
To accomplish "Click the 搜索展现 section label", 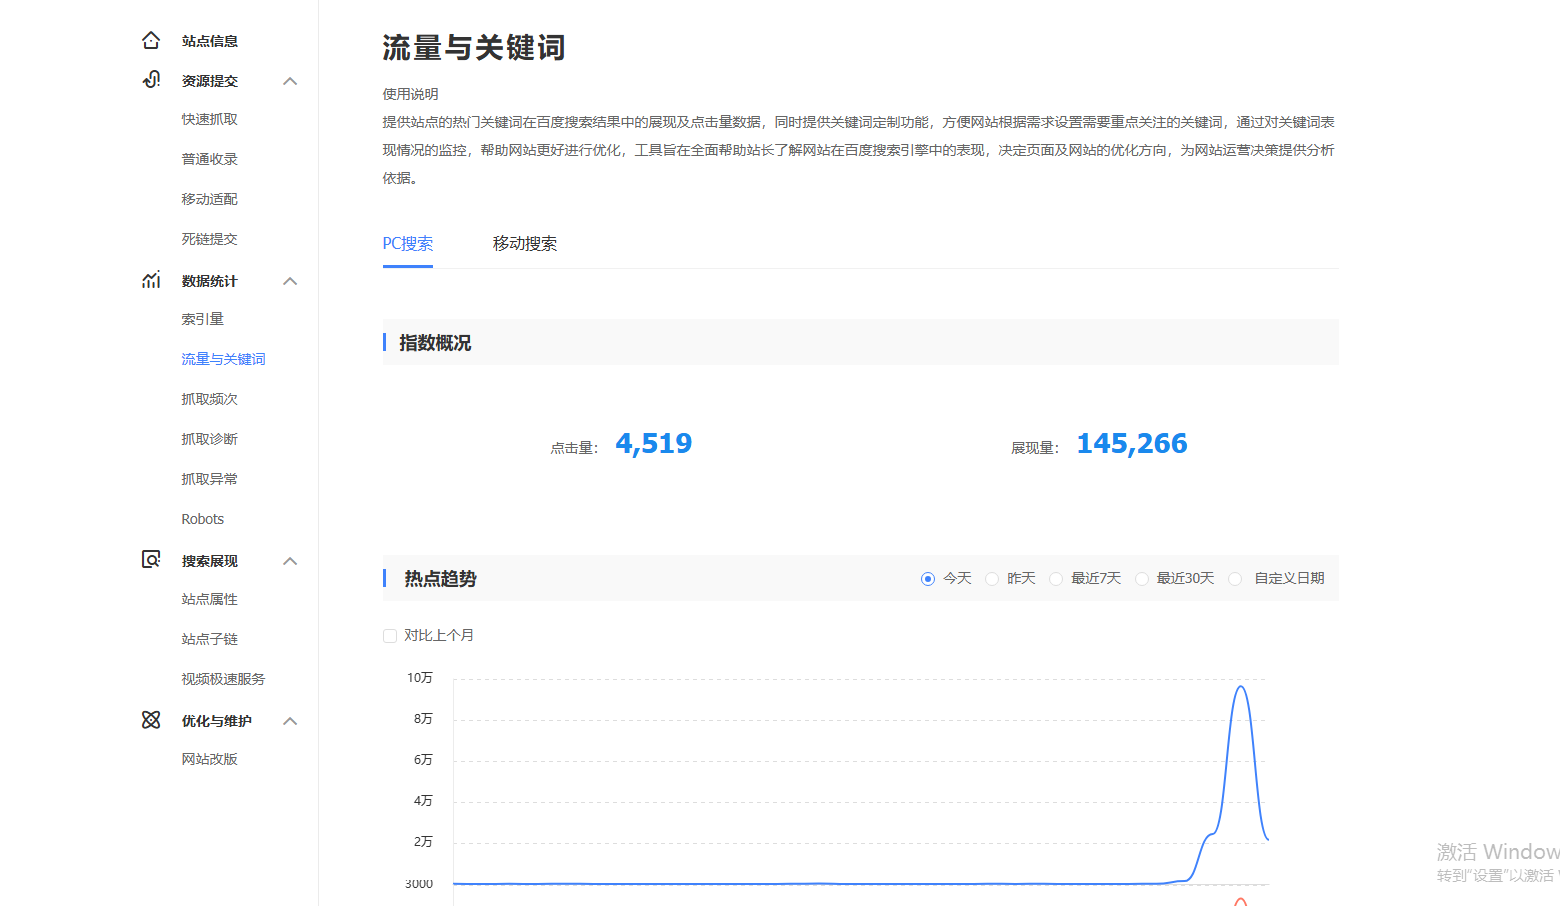I will 210,561.
